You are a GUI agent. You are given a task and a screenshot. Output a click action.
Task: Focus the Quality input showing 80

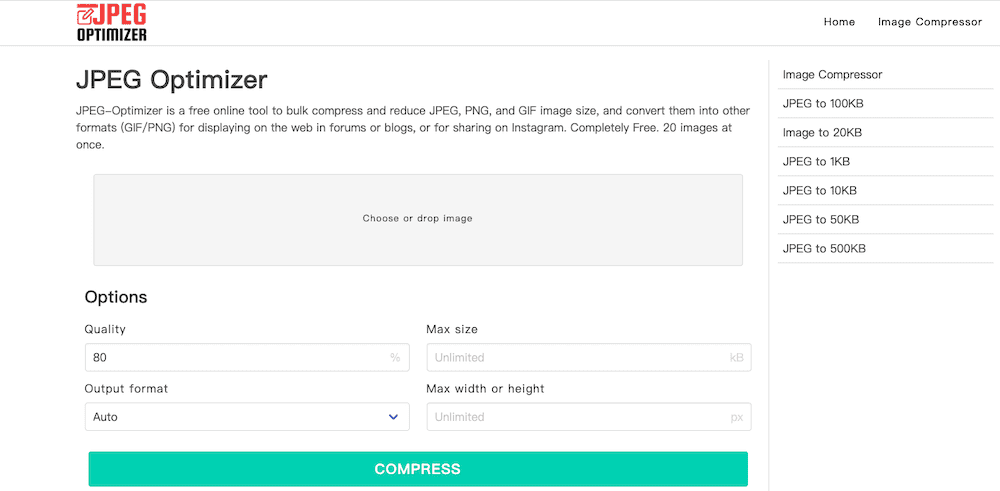(247, 358)
